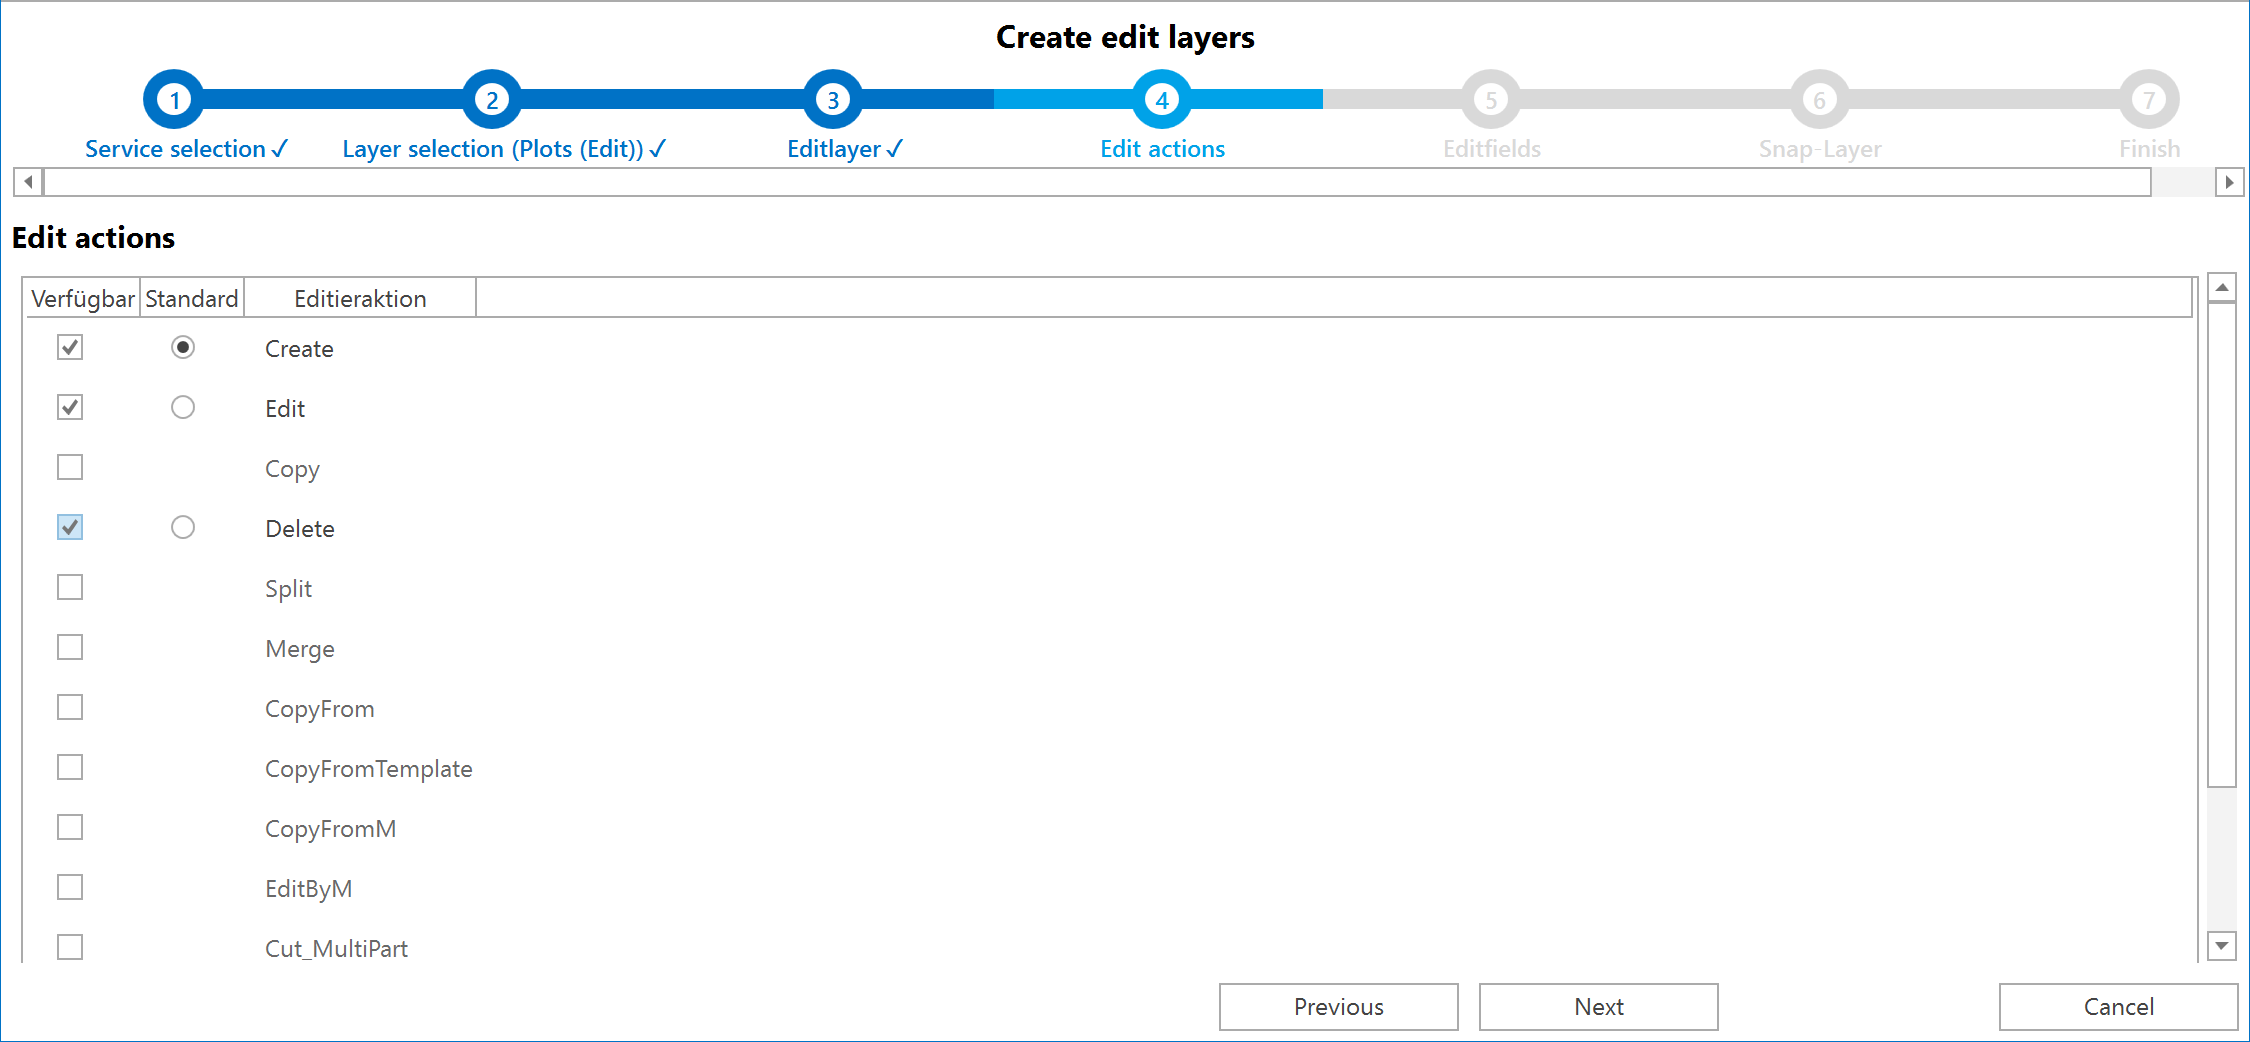This screenshot has width=2250, height=1042.
Task: Check the Split availability checkbox
Action: 69,587
